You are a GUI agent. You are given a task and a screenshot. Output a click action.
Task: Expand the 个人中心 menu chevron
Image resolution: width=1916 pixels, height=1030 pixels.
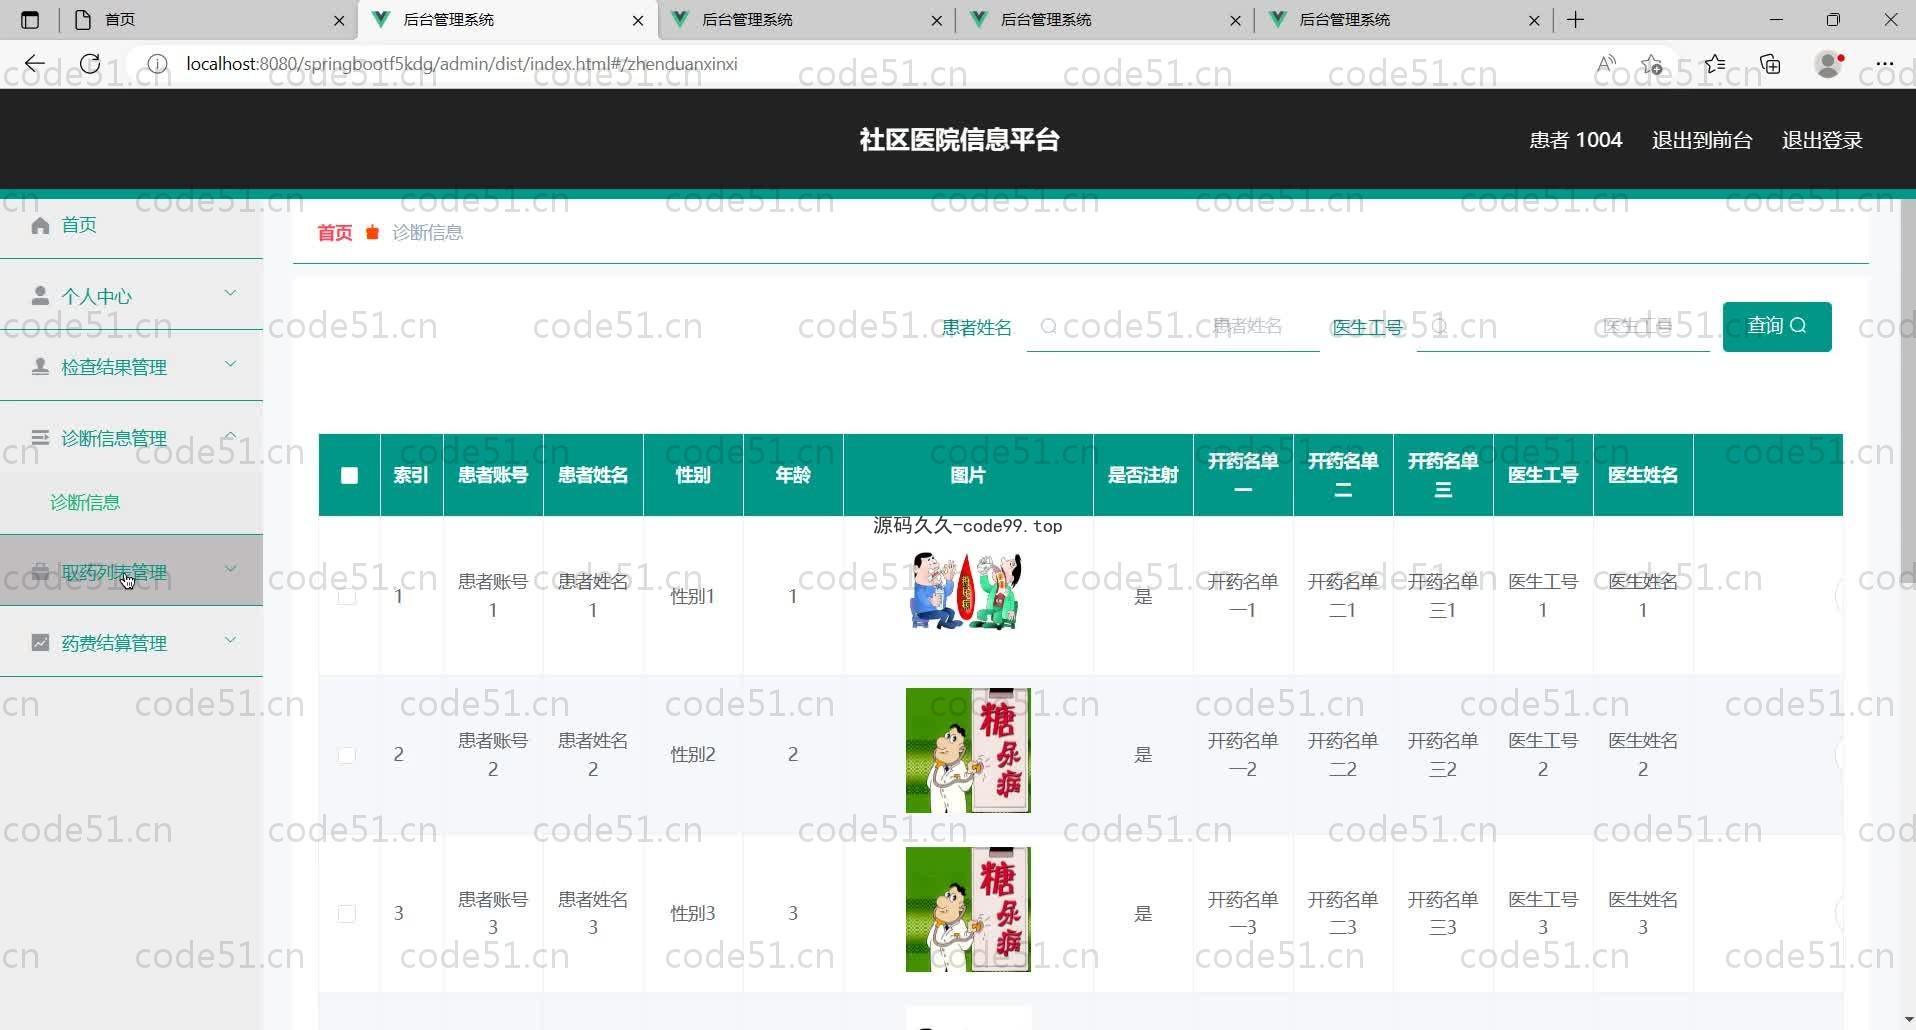tap(231, 294)
